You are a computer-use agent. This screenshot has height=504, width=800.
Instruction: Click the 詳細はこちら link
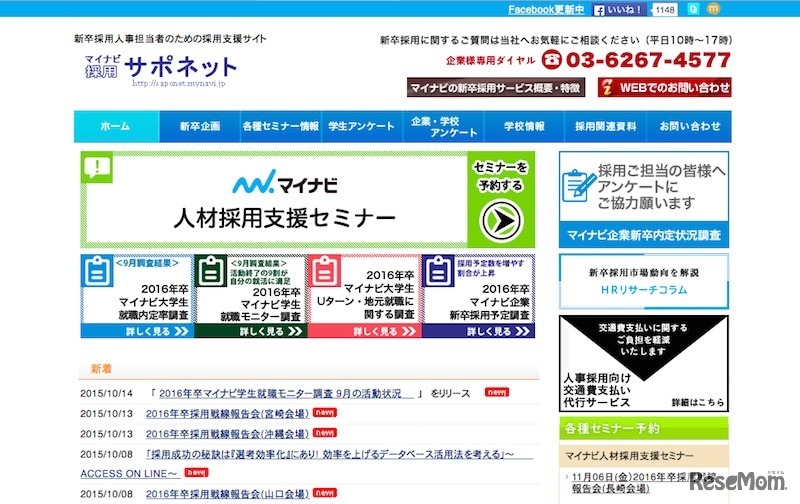[x=697, y=402]
